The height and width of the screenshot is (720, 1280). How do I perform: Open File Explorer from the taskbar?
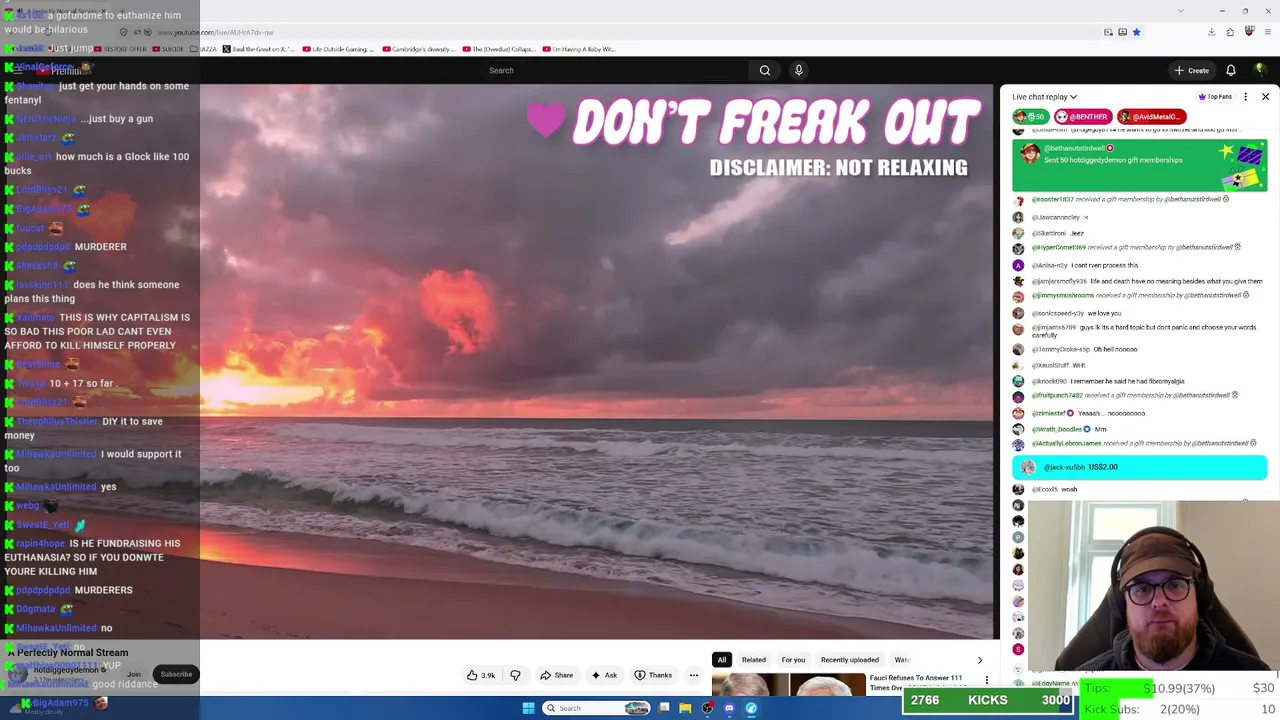tap(685, 708)
